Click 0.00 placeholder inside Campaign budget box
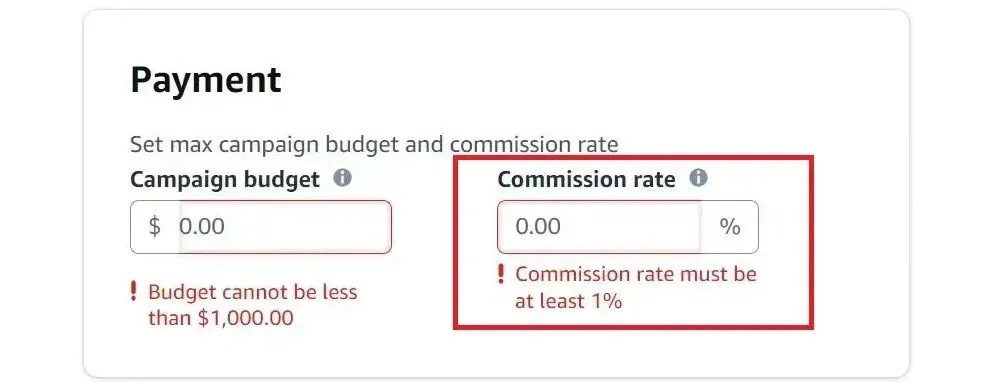This screenshot has width=998, height=382. coord(202,227)
